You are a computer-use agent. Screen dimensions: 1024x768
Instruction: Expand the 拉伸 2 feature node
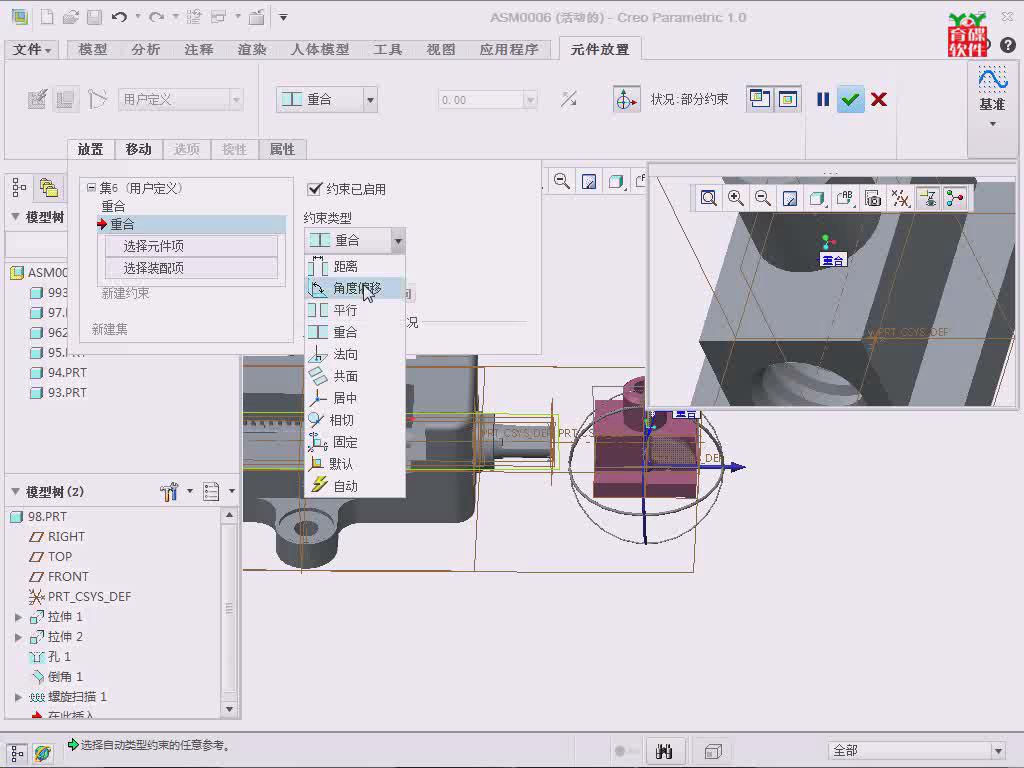click(x=18, y=637)
